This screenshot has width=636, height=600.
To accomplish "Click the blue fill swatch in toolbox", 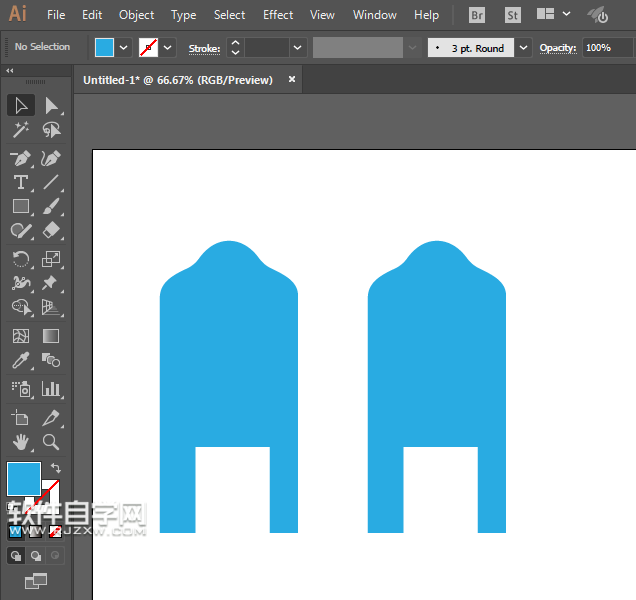I will tap(24, 479).
